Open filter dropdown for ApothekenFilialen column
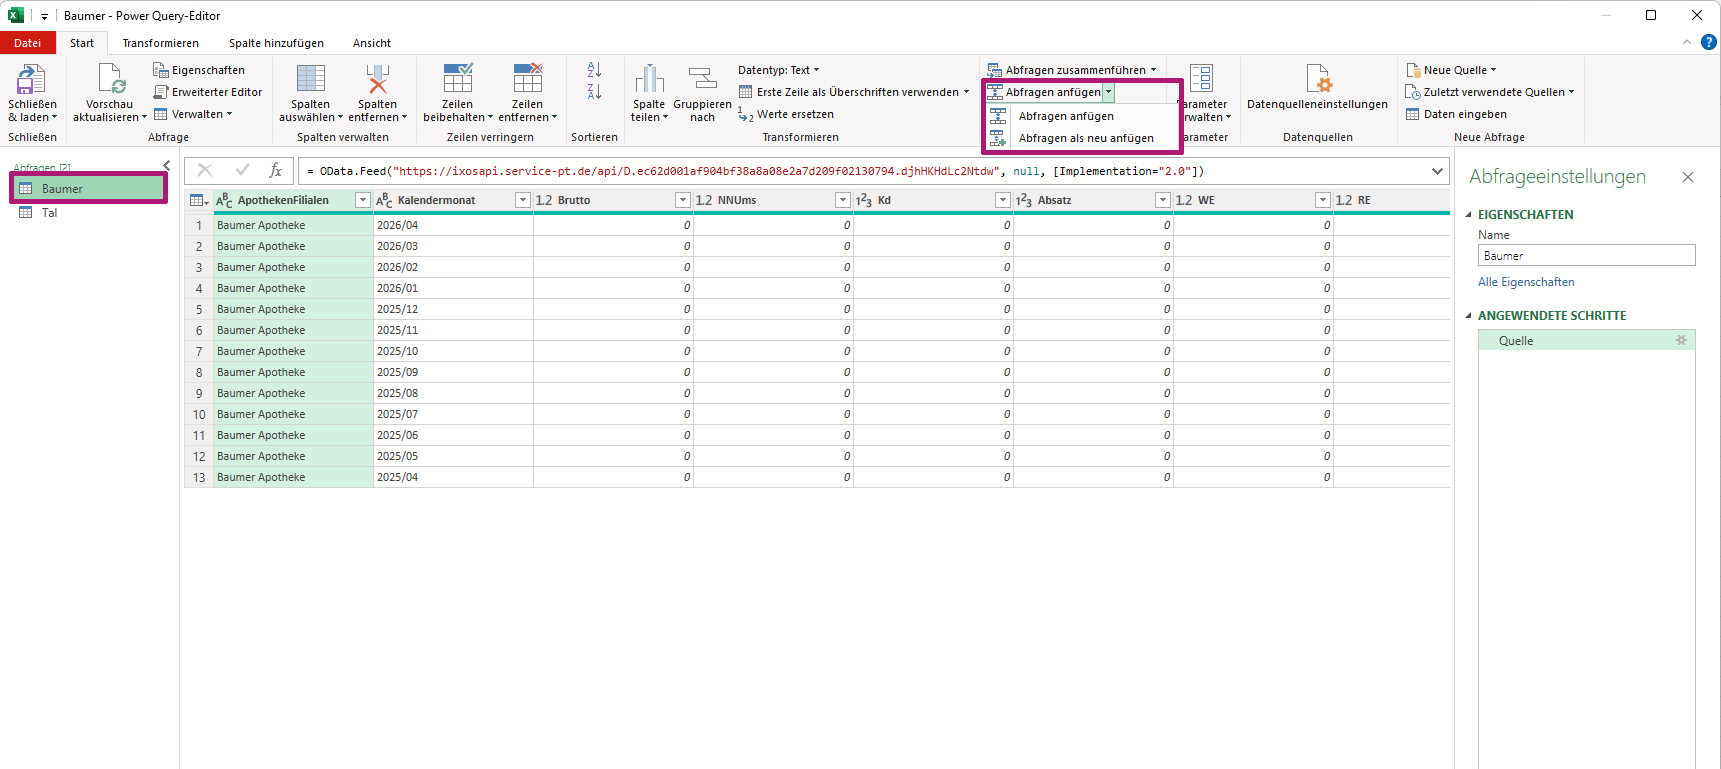The image size is (1721, 769). [x=363, y=200]
